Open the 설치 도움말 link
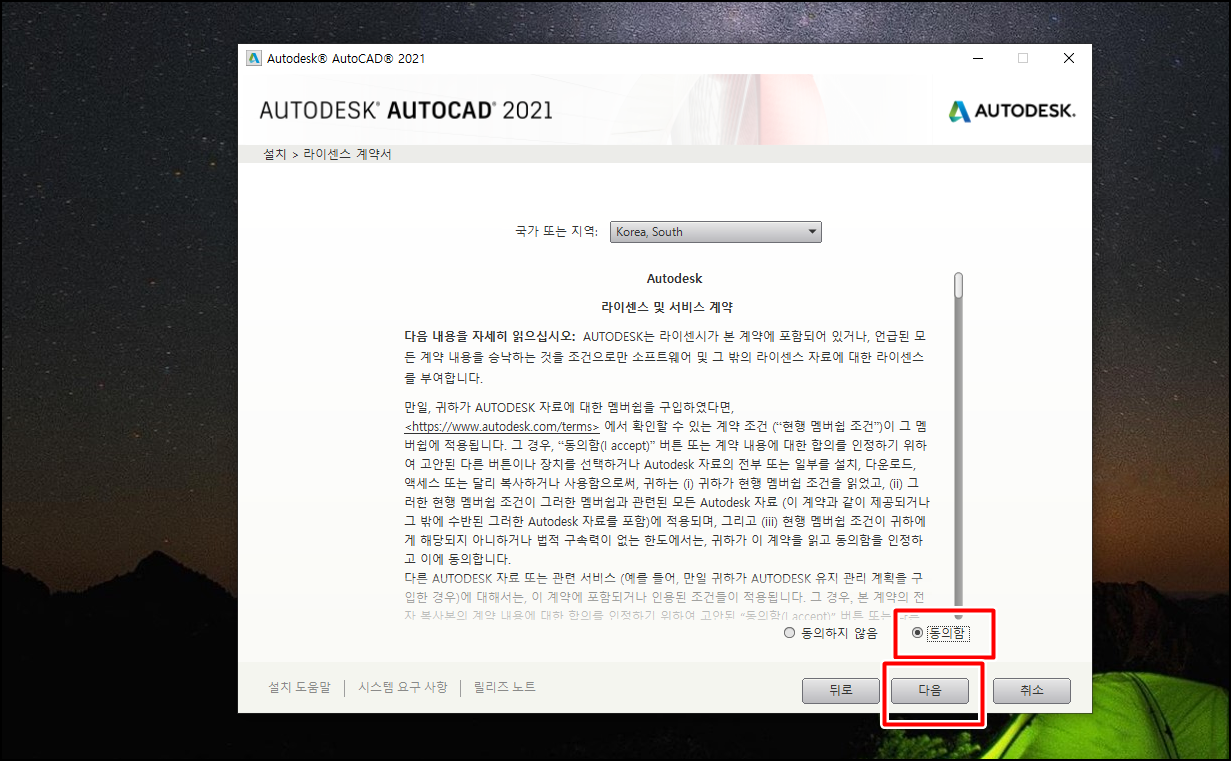This screenshot has width=1231, height=761. pyautogui.click(x=299, y=687)
